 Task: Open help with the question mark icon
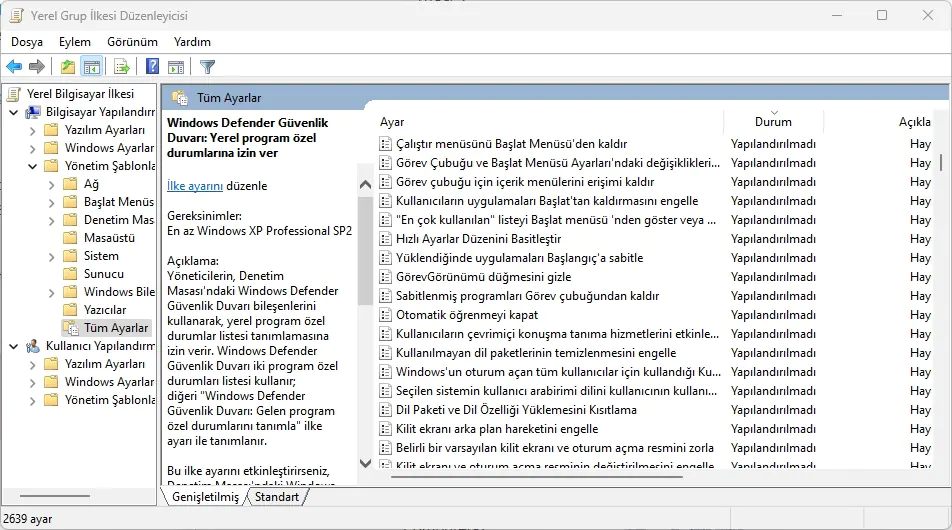152,66
